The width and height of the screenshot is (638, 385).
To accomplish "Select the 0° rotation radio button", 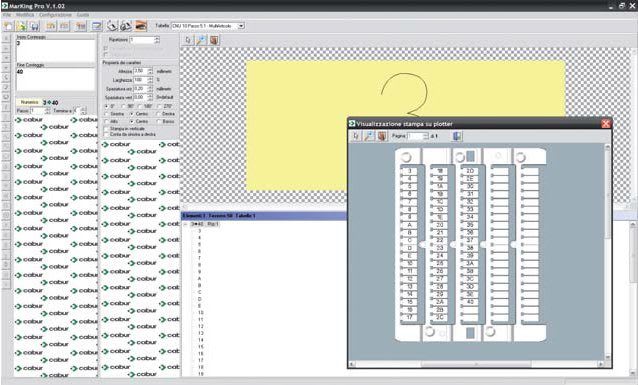I will coord(107,106).
